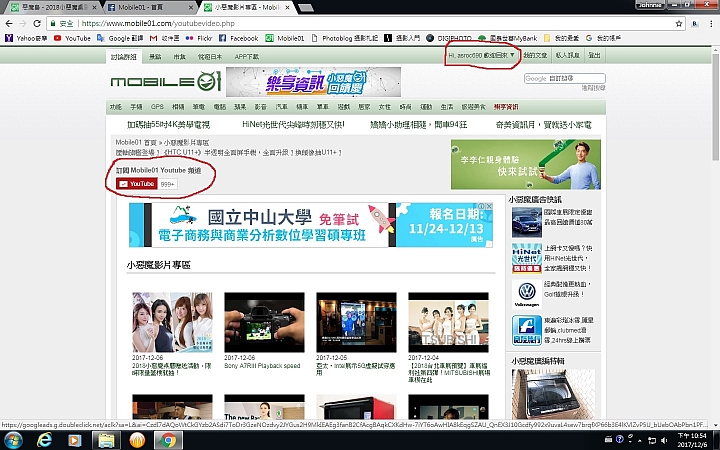Click the HiNet sidebar ad icon
Image resolution: width=720 pixels, height=450 pixels.
point(527,259)
